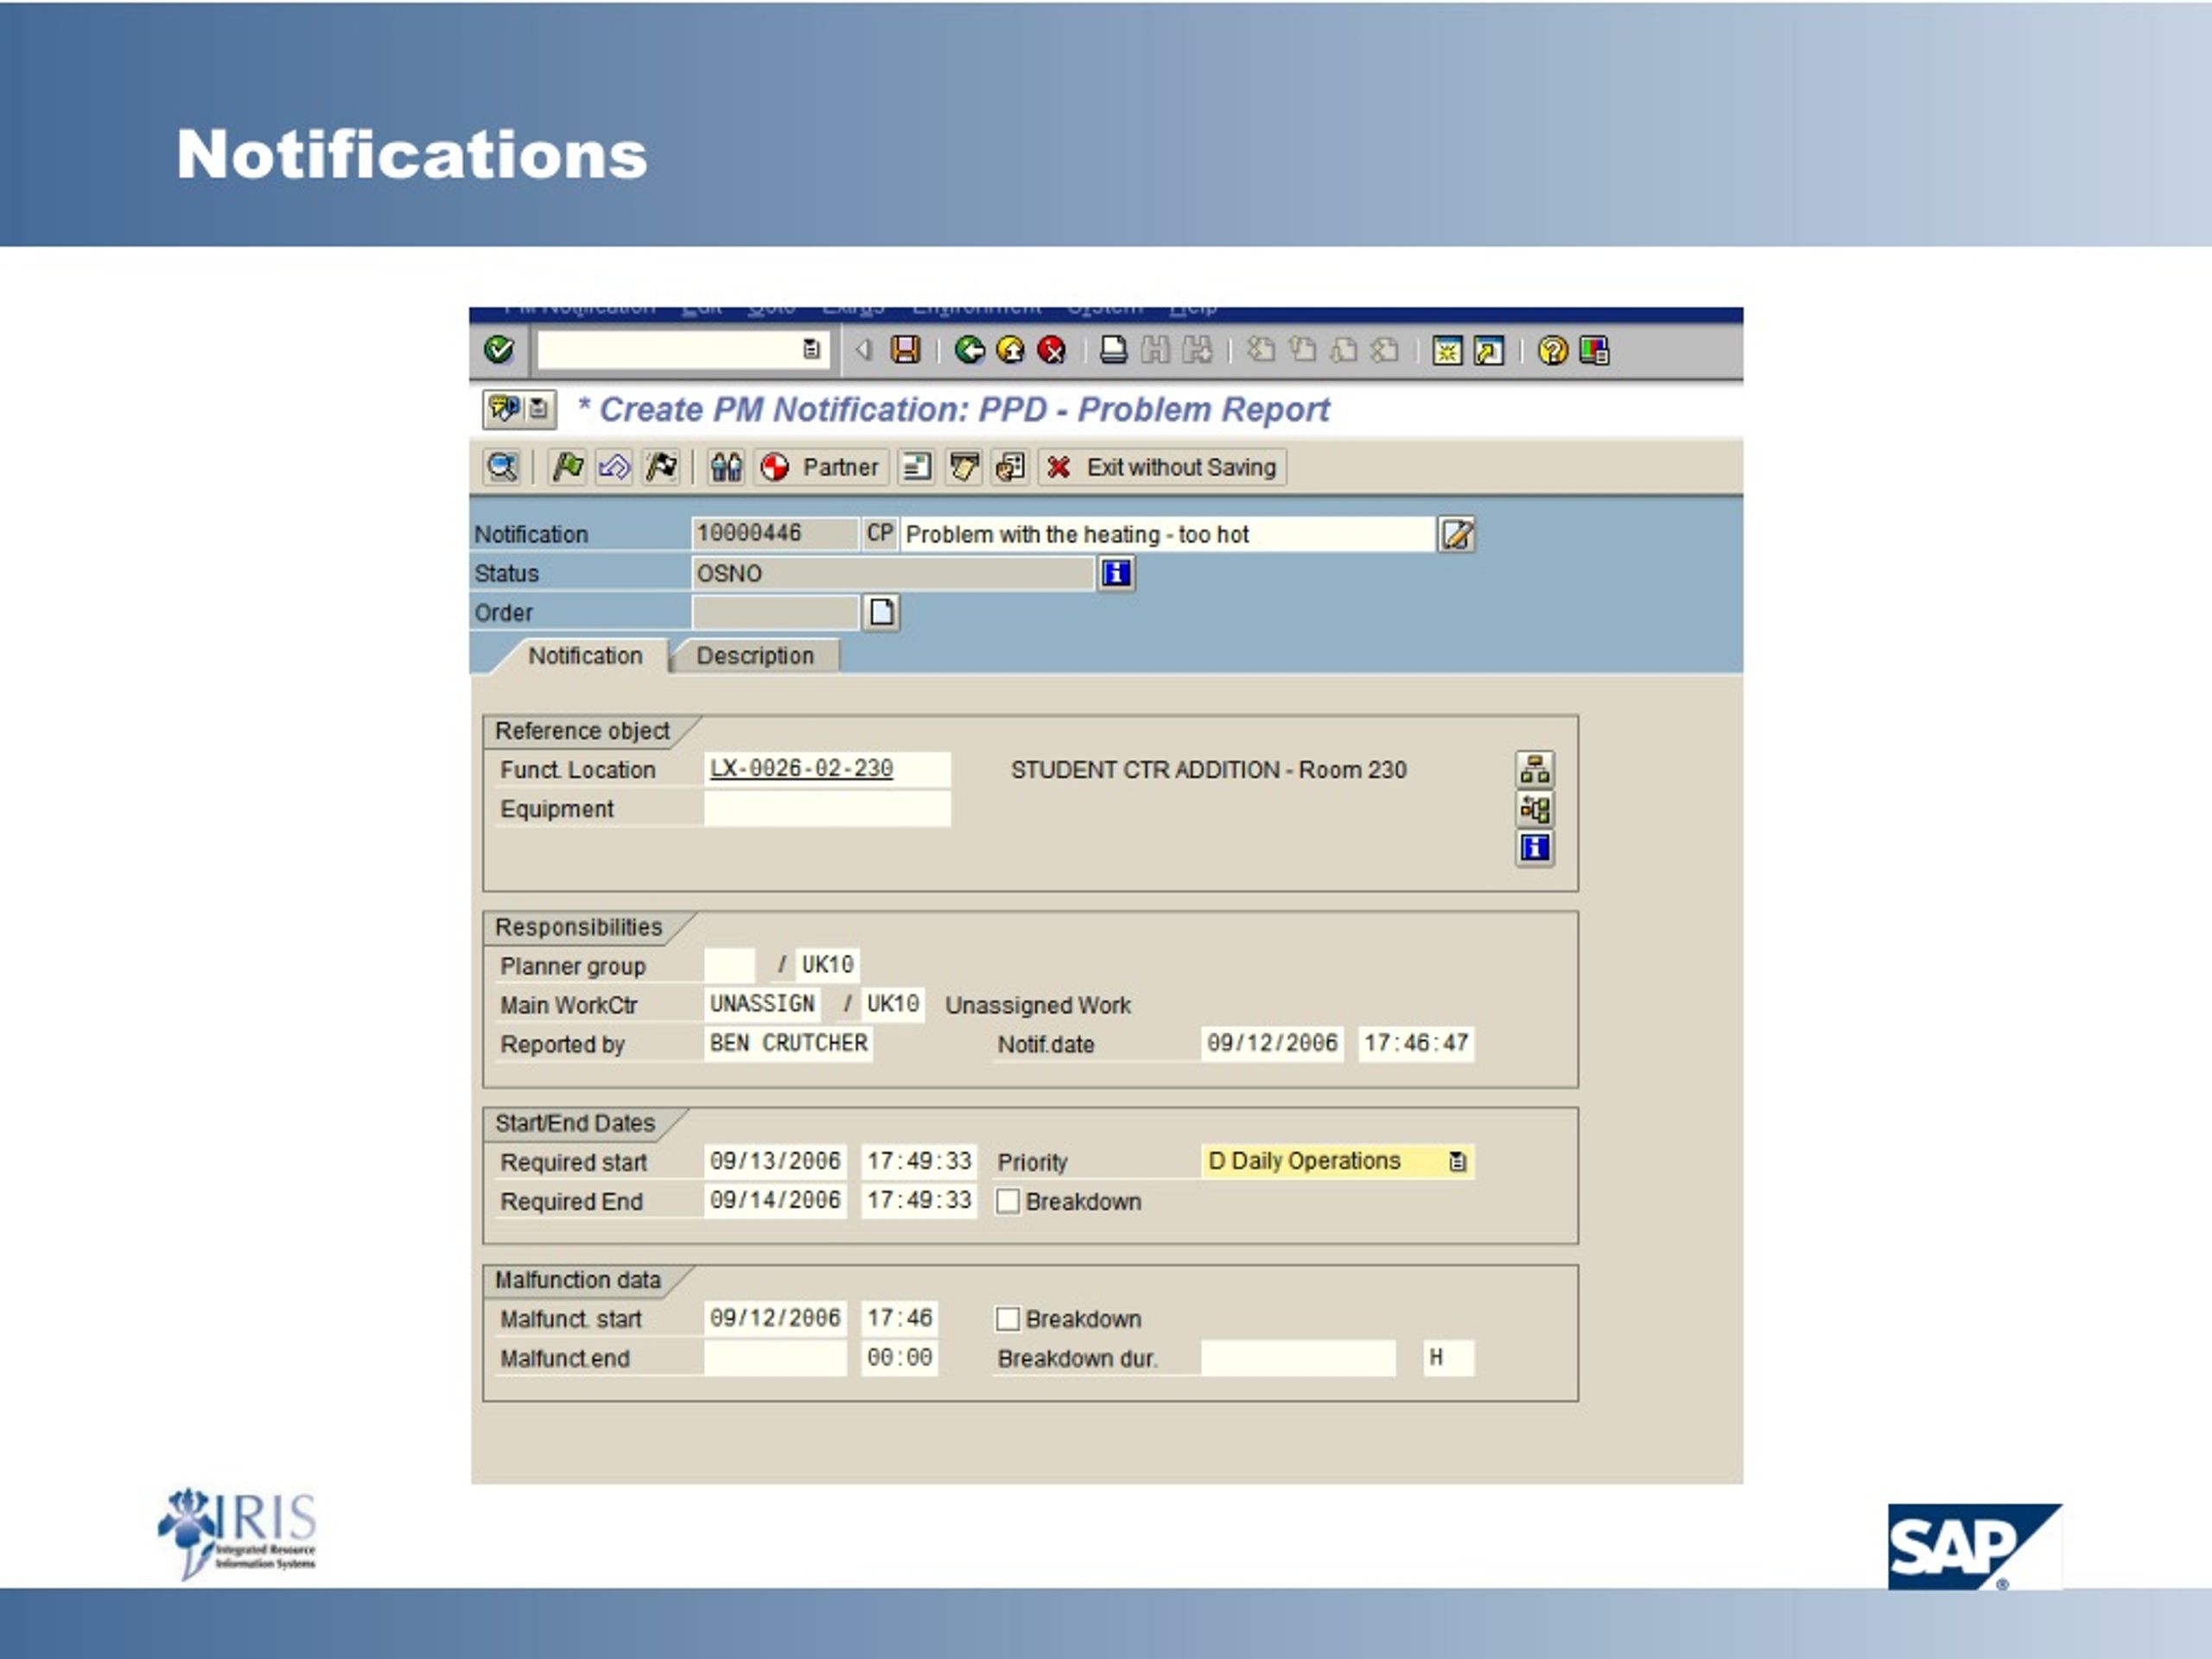2212x1659 pixels.
Task: Click the Next Page navigation icon
Action: click(1344, 350)
